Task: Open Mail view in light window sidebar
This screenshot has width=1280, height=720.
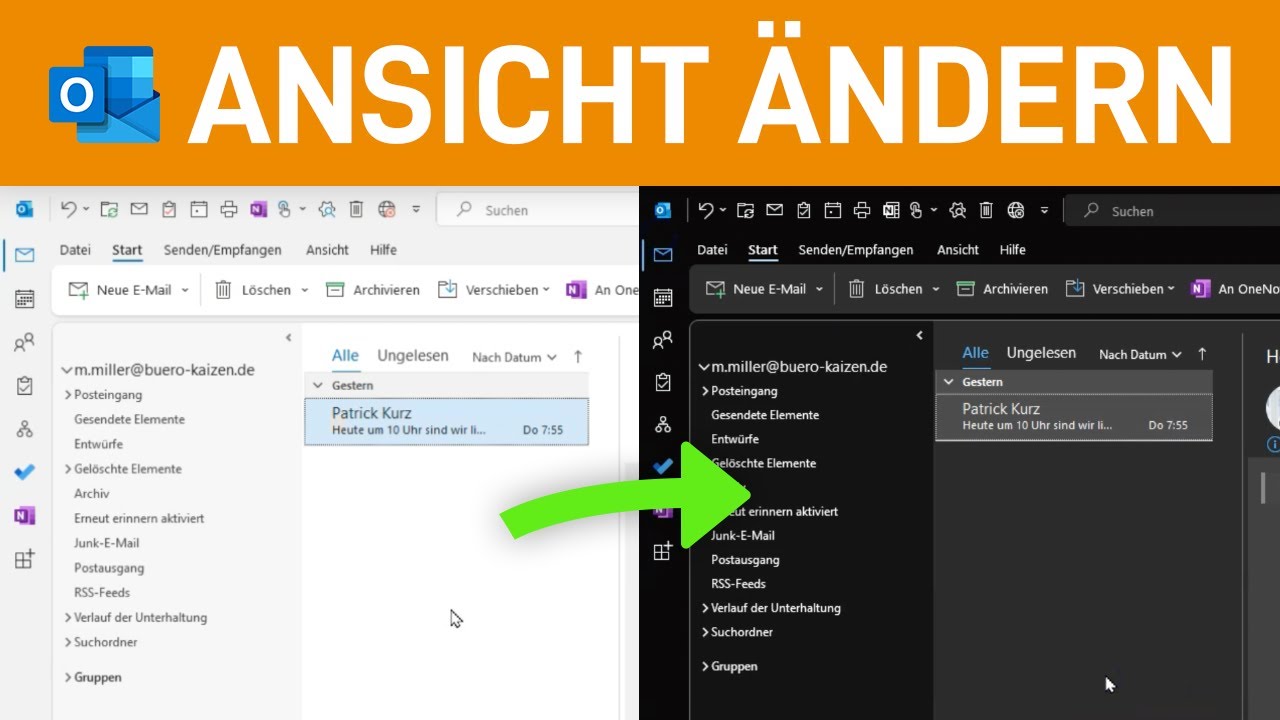Action: coord(25,255)
